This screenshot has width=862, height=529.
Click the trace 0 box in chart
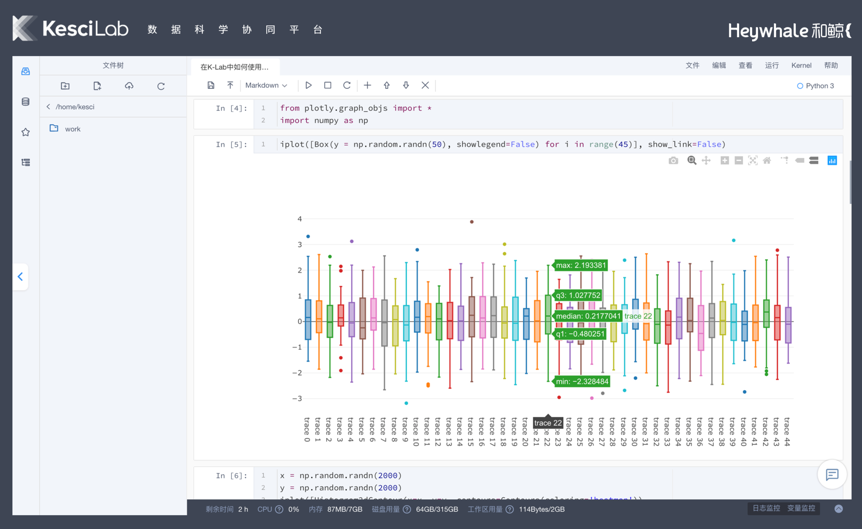[308, 319]
